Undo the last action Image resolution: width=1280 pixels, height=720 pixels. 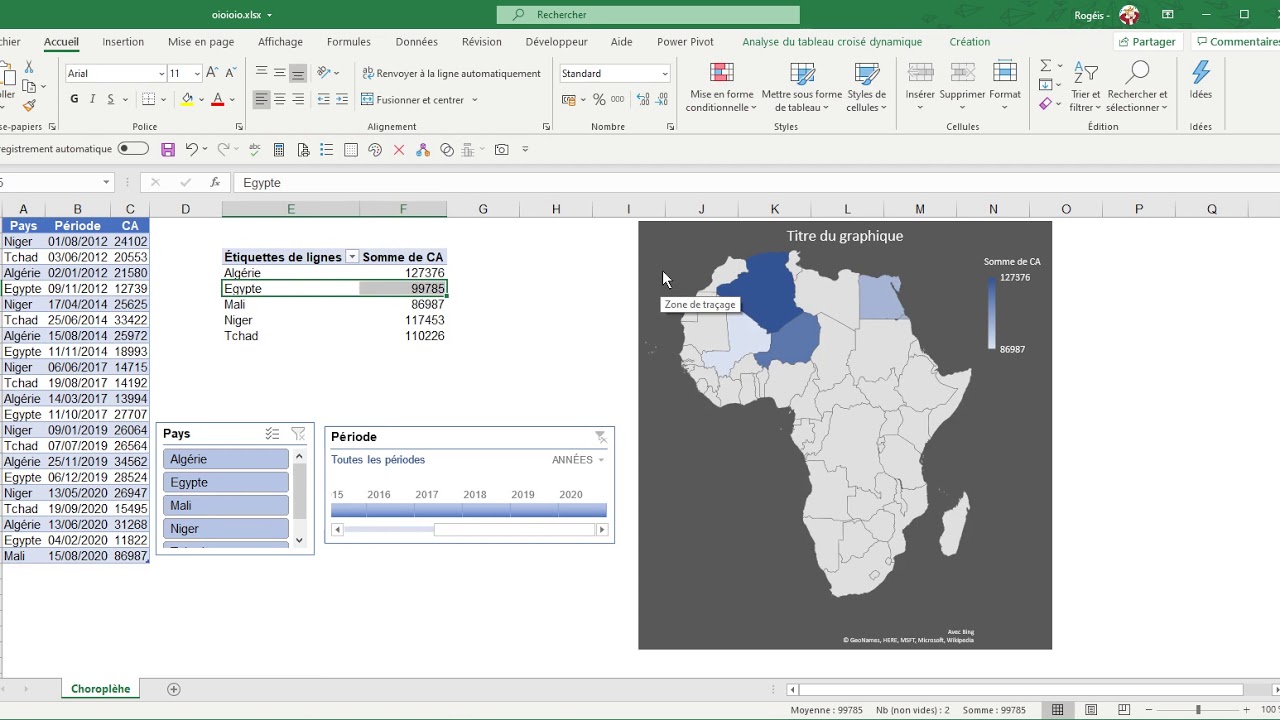[x=191, y=150]
